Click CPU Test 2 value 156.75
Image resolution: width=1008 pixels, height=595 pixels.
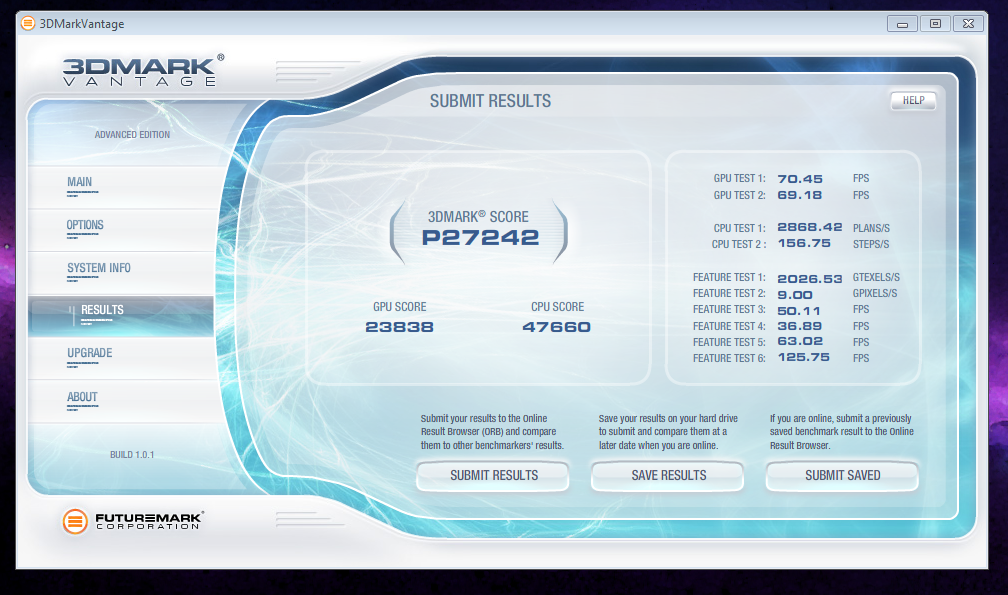(x=804, y=244)
